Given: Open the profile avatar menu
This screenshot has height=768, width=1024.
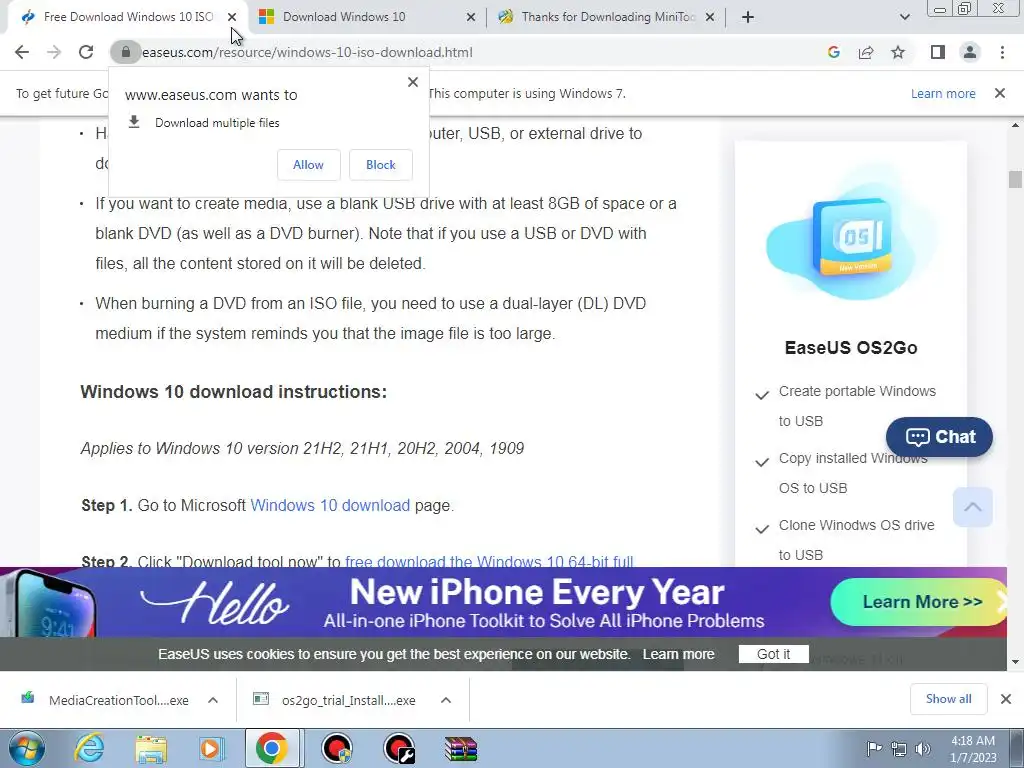Looking at the screenshot, I should pyautogui.click(x=970, y=52).
